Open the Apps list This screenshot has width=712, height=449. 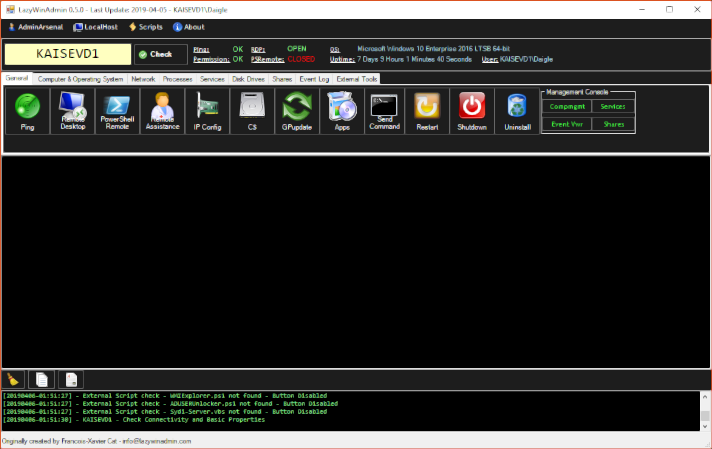(342, 111)
